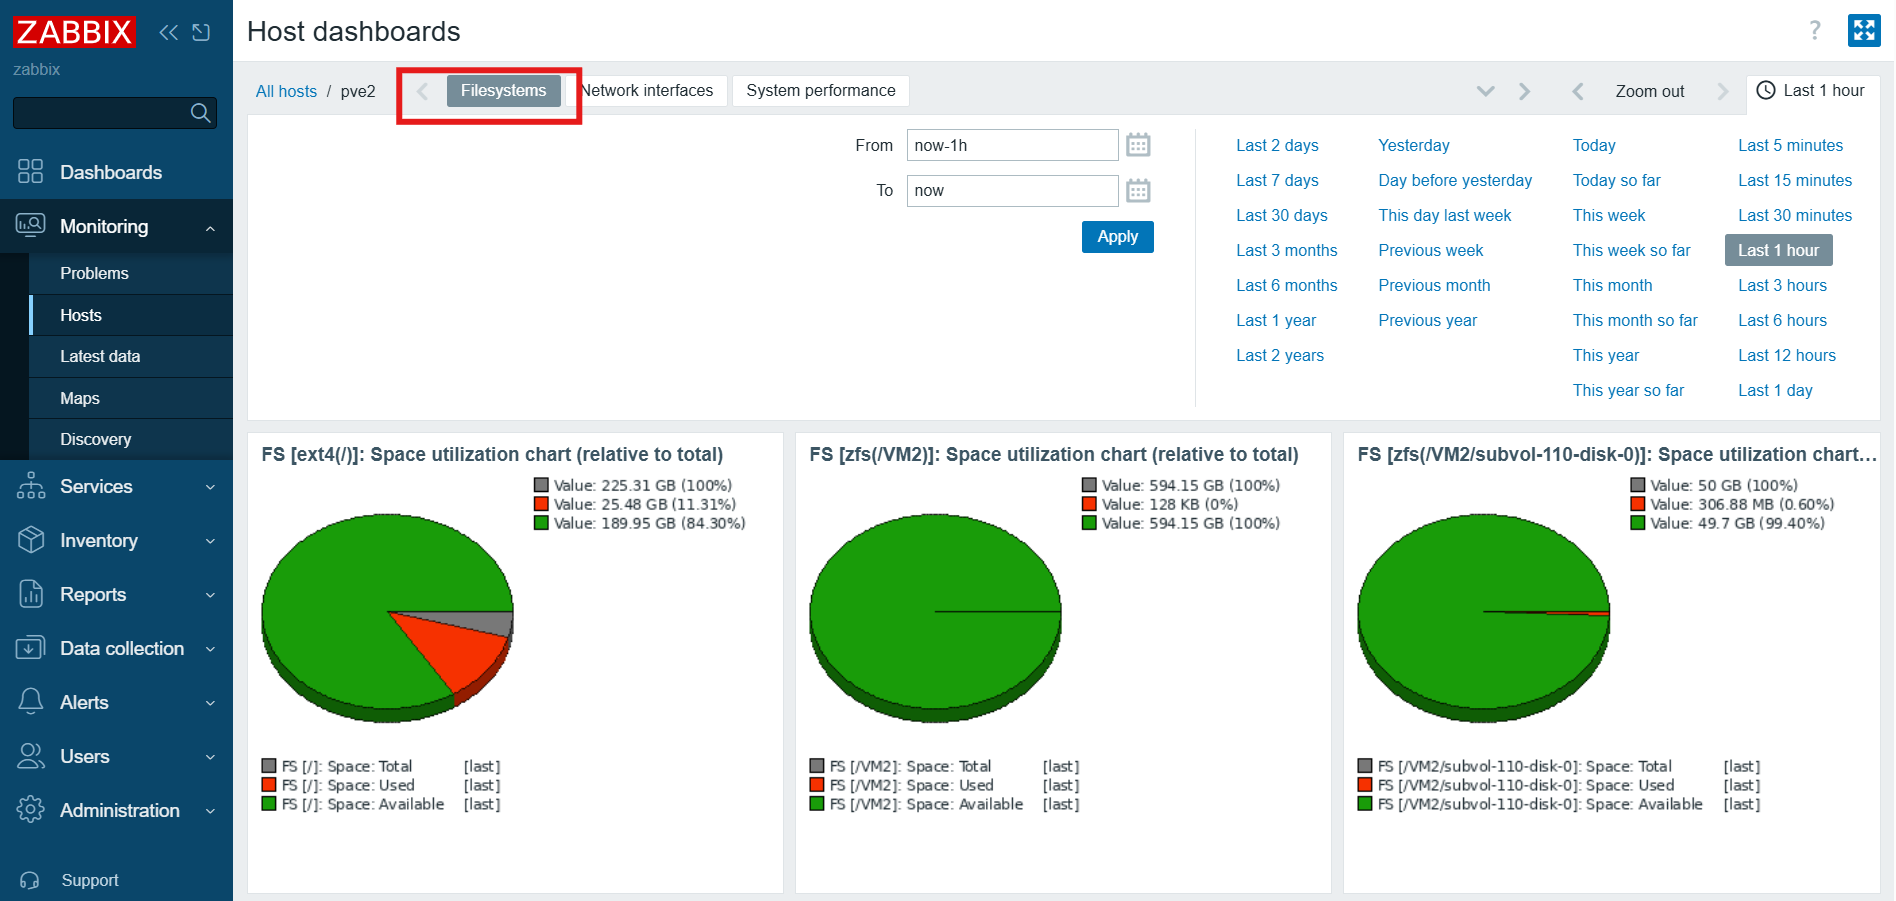Open calendar picker for From field

[1138, 145]
